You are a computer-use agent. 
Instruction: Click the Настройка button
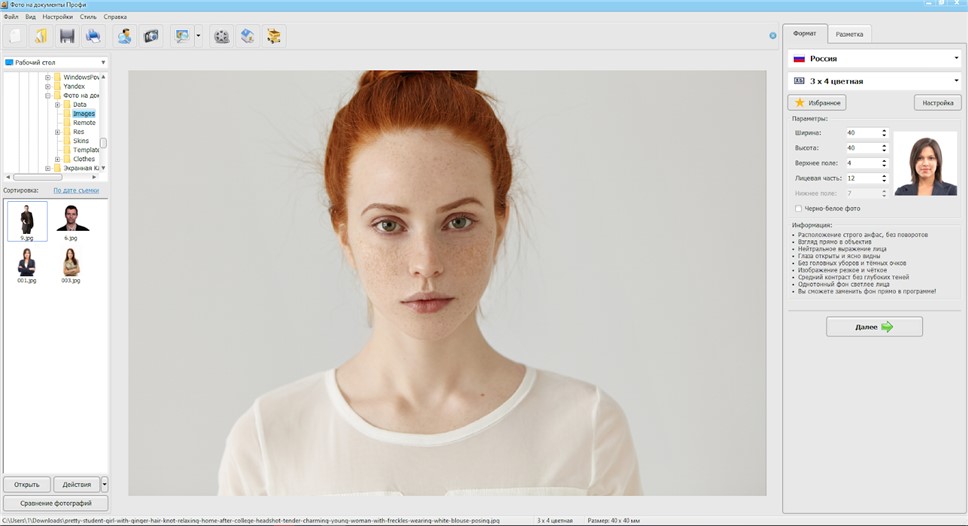pyautogui.click(x=937, y=102)
